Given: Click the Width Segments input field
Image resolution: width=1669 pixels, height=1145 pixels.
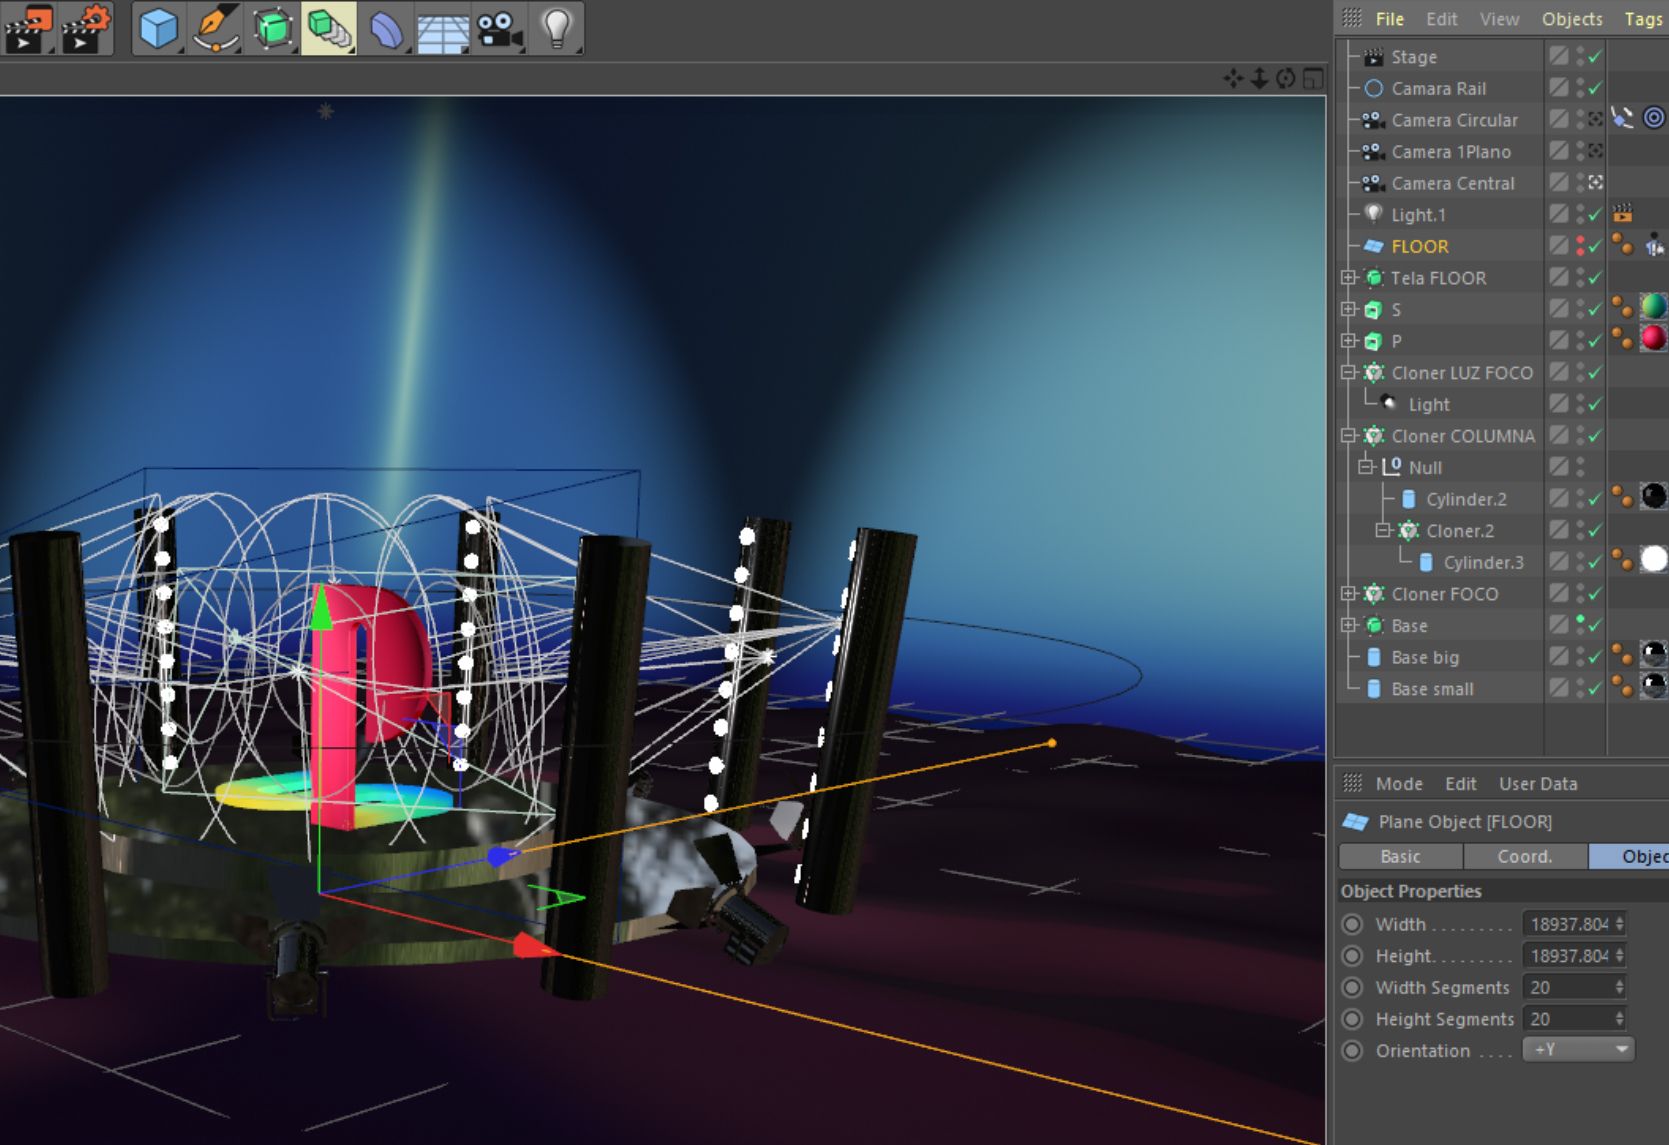Looking at the screenshot, I should 1573,987.
